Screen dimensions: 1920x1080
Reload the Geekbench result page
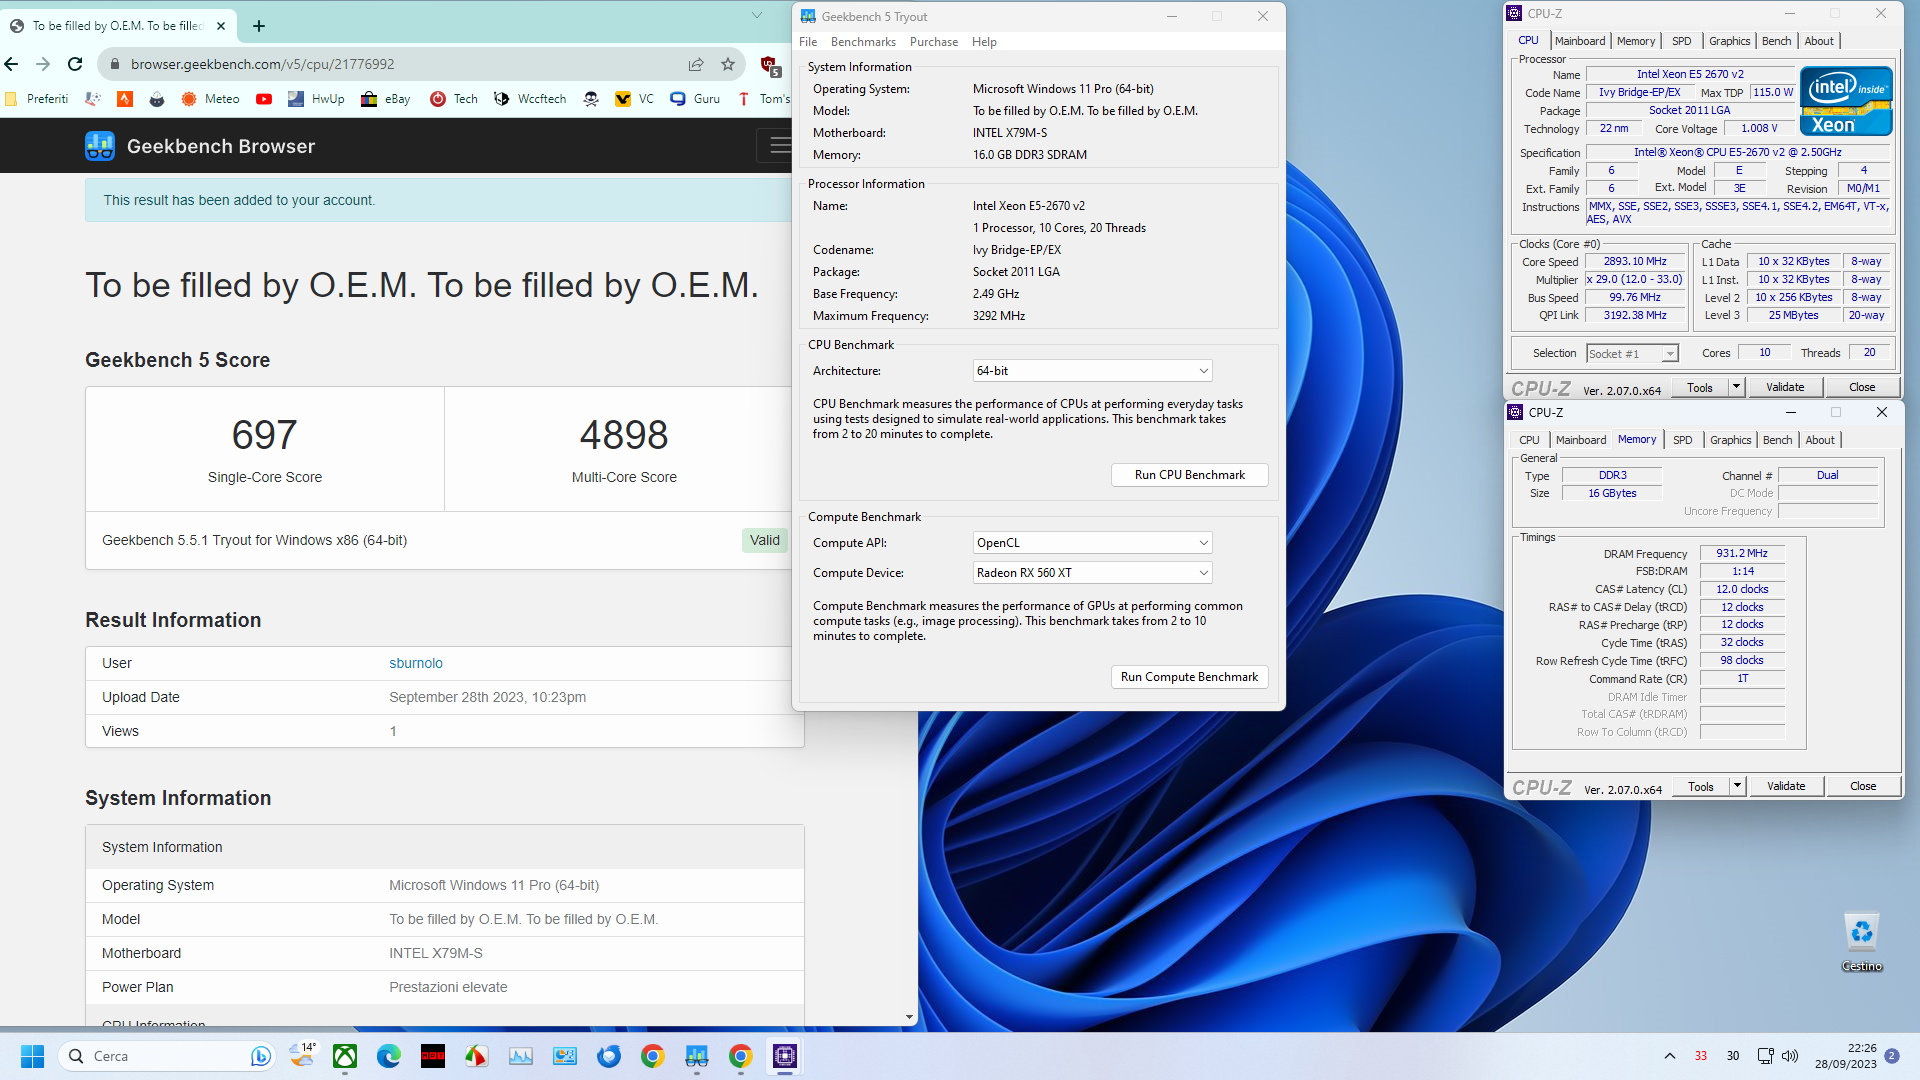tap(75, 64)
